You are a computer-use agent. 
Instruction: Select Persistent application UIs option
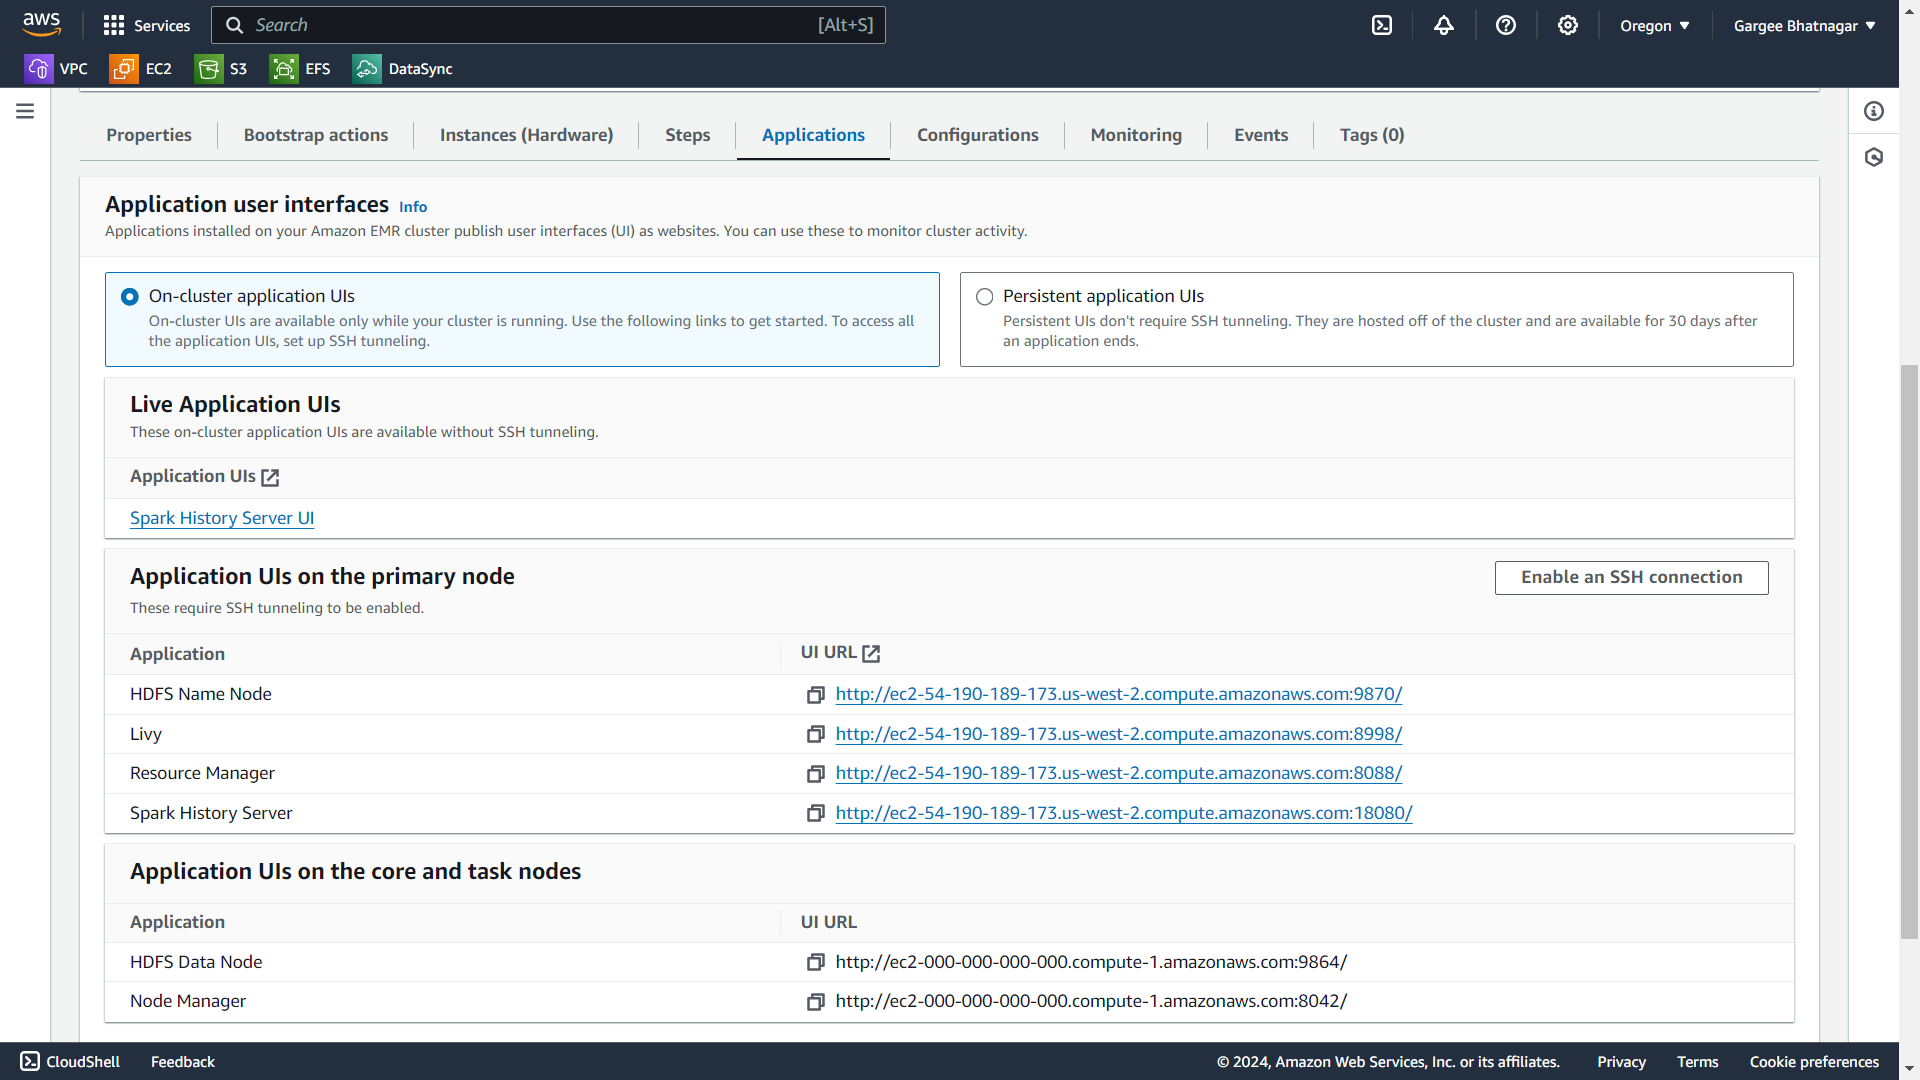click(985, 297)
